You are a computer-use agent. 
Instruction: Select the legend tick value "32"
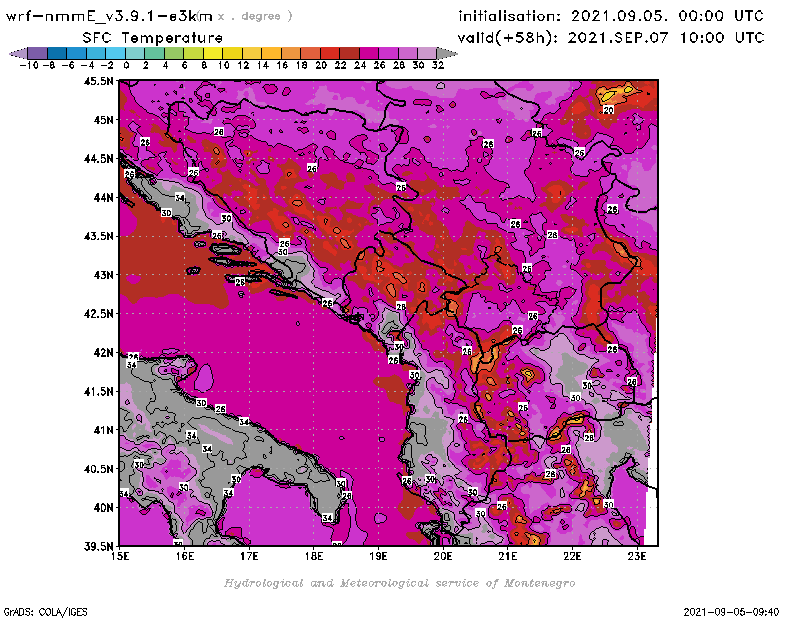click(x=438, y=65)
